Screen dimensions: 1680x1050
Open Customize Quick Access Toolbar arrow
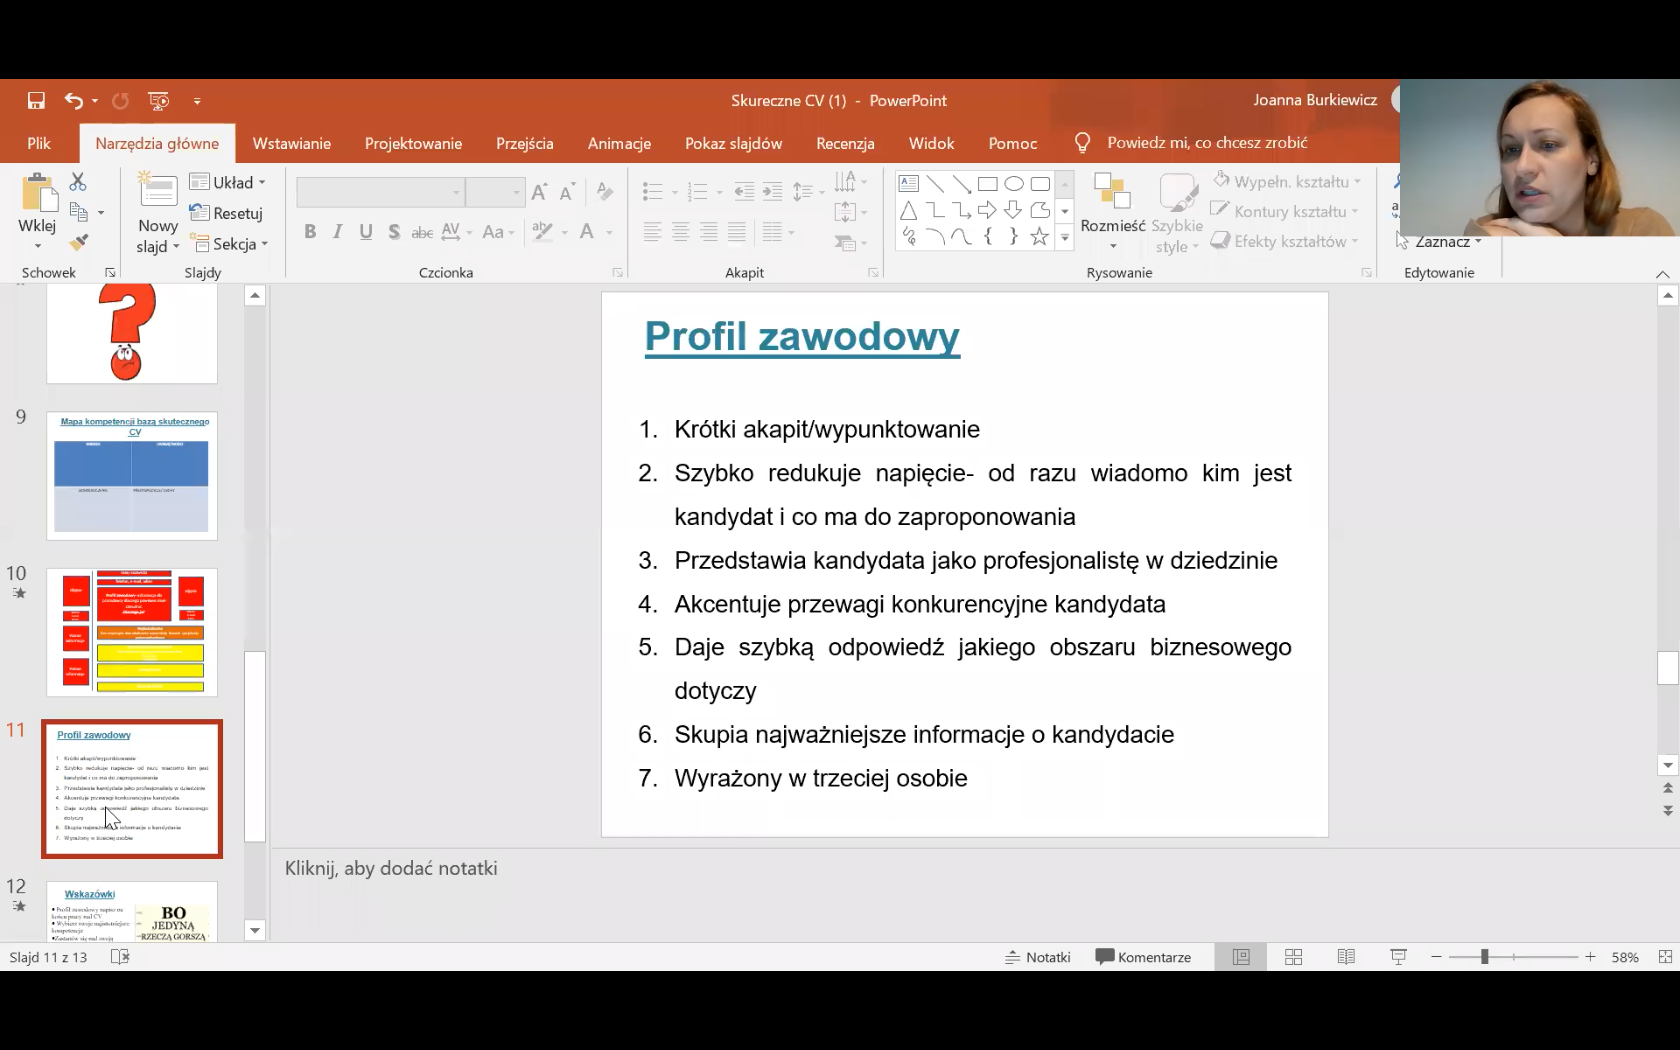click(x=197, y=101)
